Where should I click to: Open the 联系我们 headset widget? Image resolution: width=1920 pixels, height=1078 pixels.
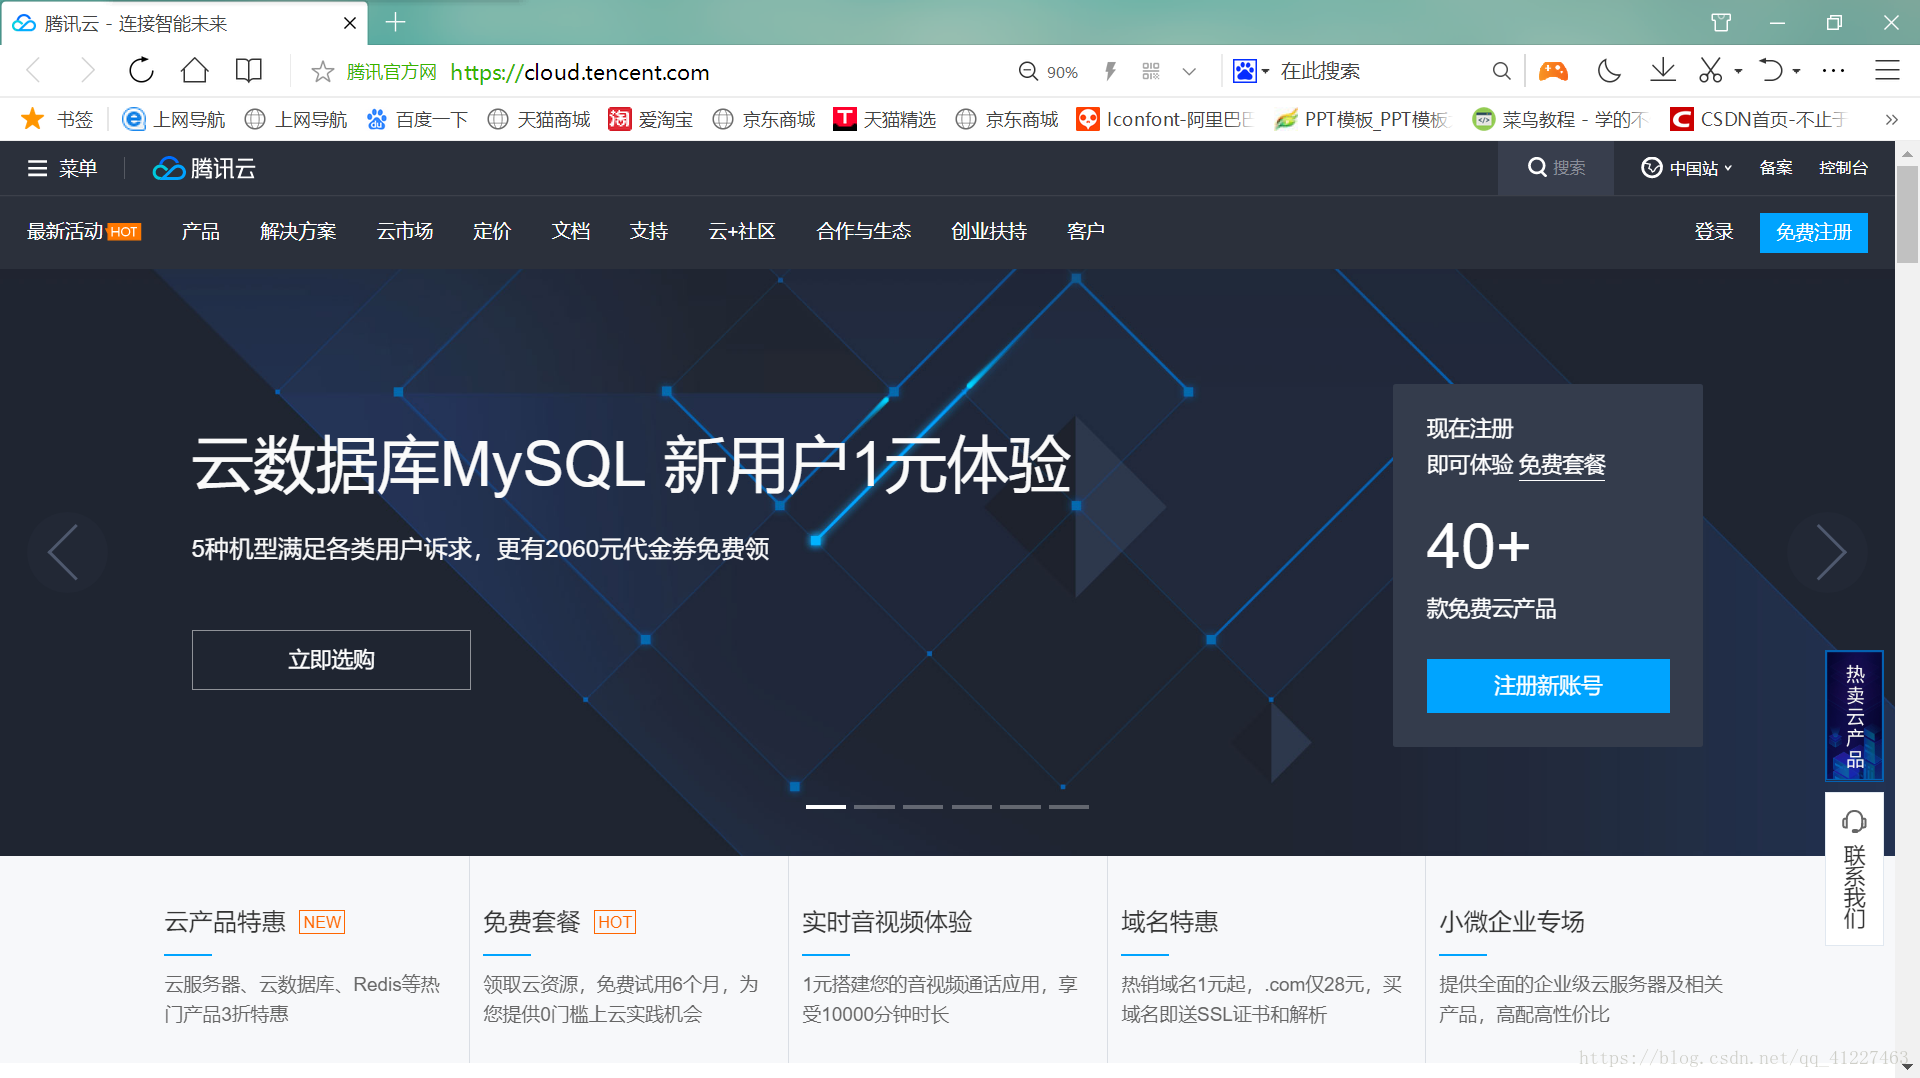click(1855, 869)
